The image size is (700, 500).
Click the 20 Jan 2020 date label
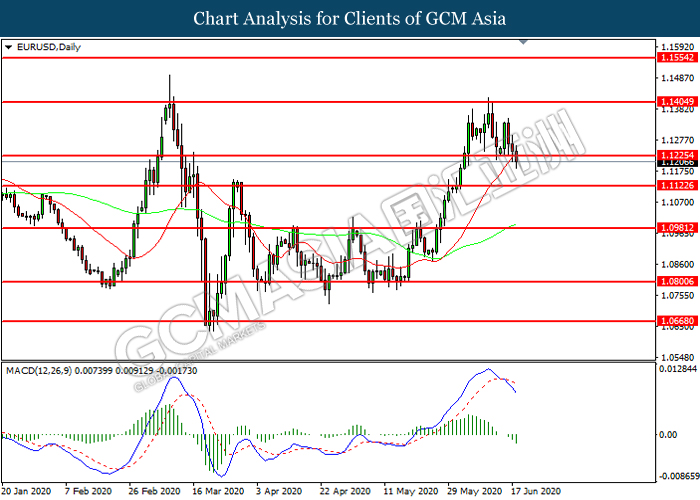point(26,491)
